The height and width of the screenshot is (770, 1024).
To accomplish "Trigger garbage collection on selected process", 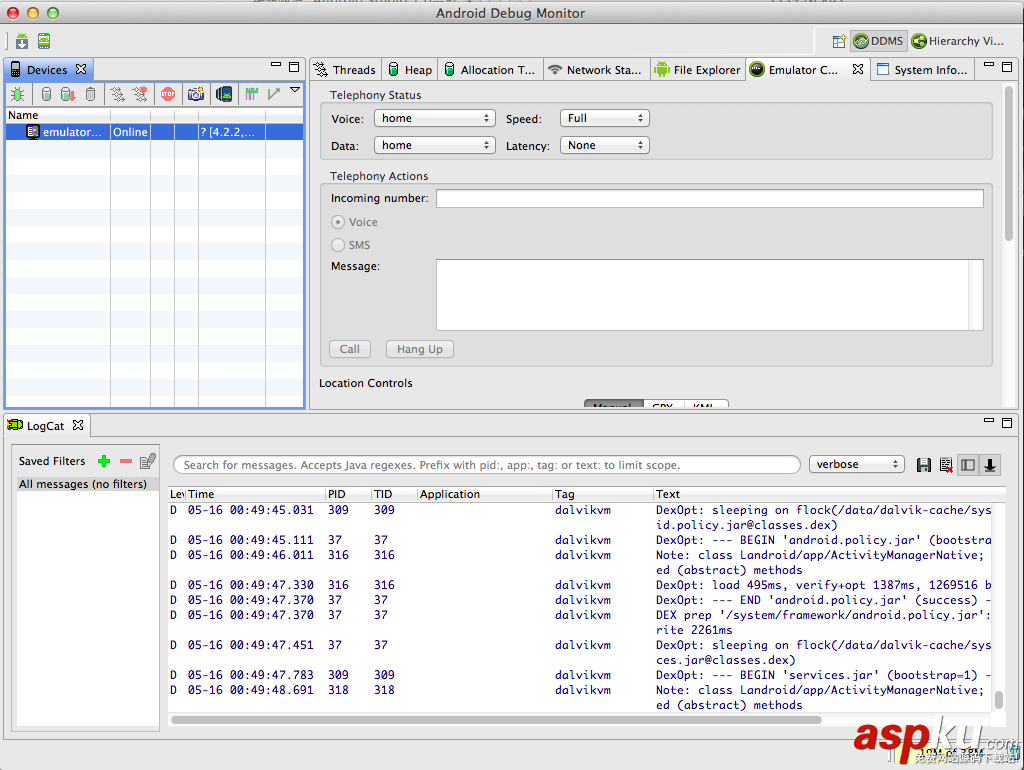I will pos(90,93).
